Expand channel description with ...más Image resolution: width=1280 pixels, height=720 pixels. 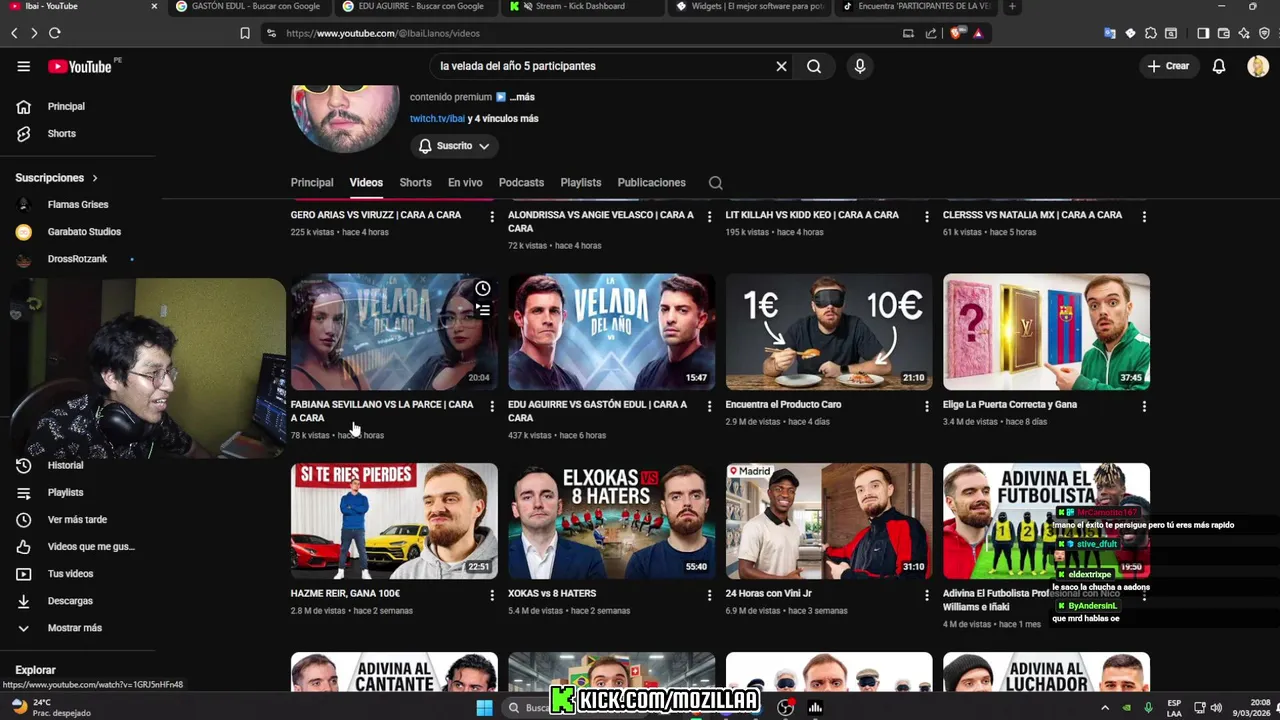522,97
